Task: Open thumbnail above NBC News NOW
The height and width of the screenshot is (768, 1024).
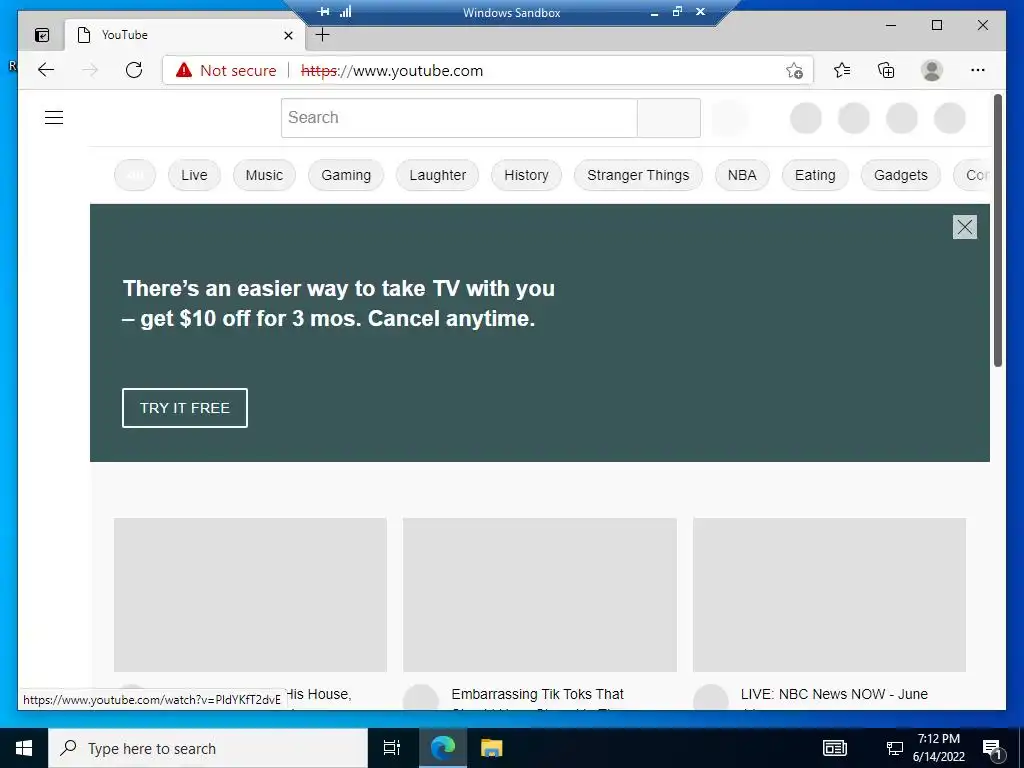Action: tap(829, 595)
